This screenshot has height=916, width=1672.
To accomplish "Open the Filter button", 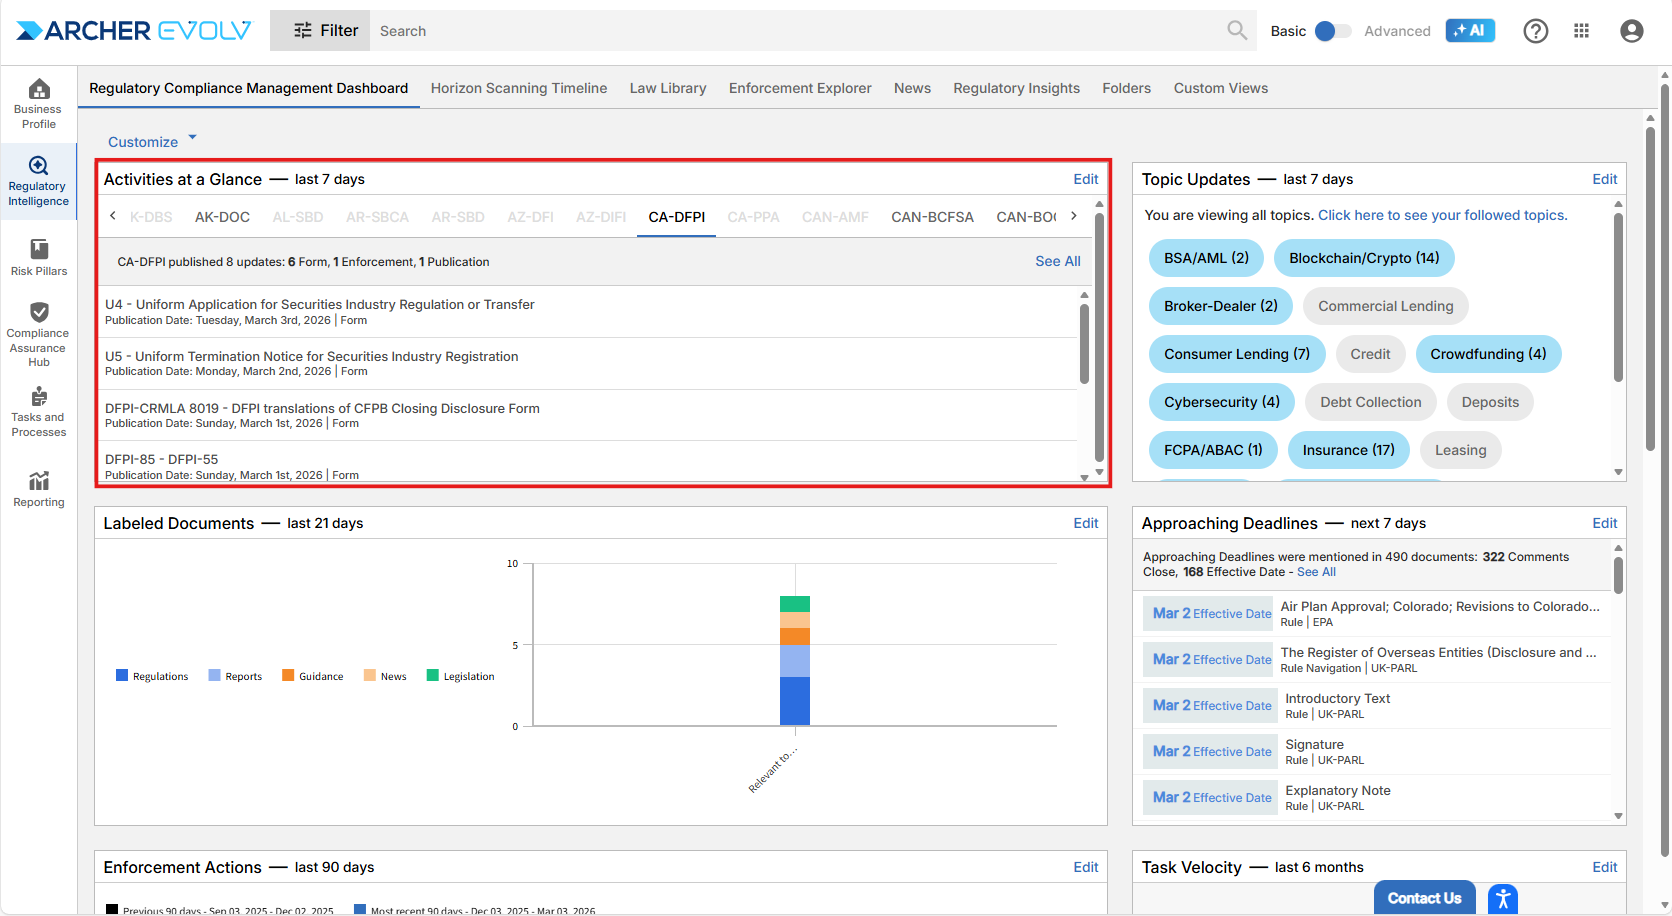I will tap(320, 31).
